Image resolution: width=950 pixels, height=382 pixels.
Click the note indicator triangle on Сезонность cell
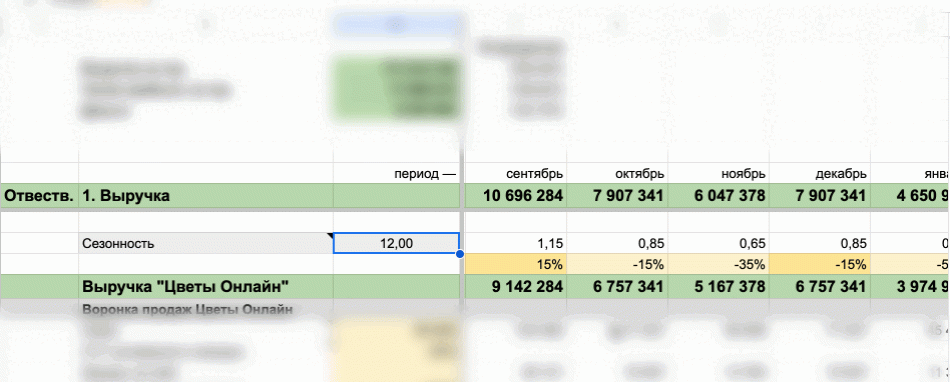330,235
